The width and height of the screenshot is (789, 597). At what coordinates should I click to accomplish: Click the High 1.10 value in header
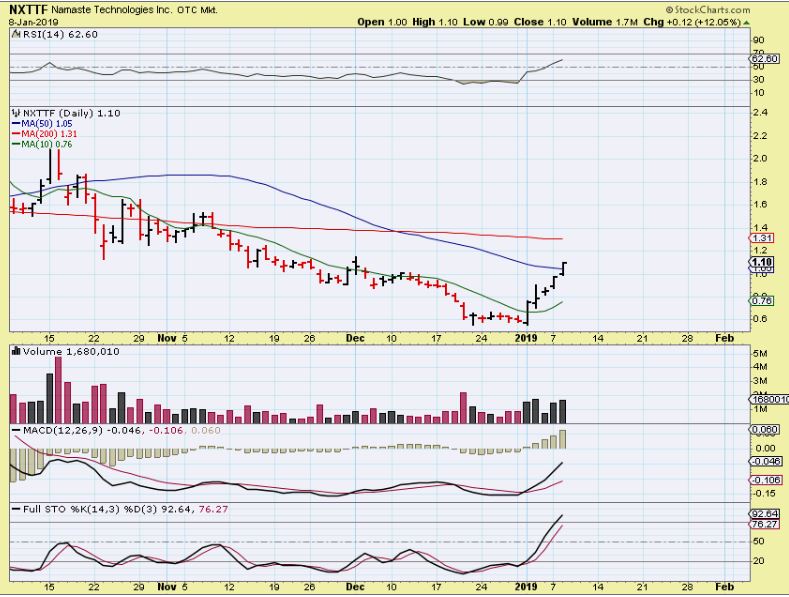[x=435, y=22]
